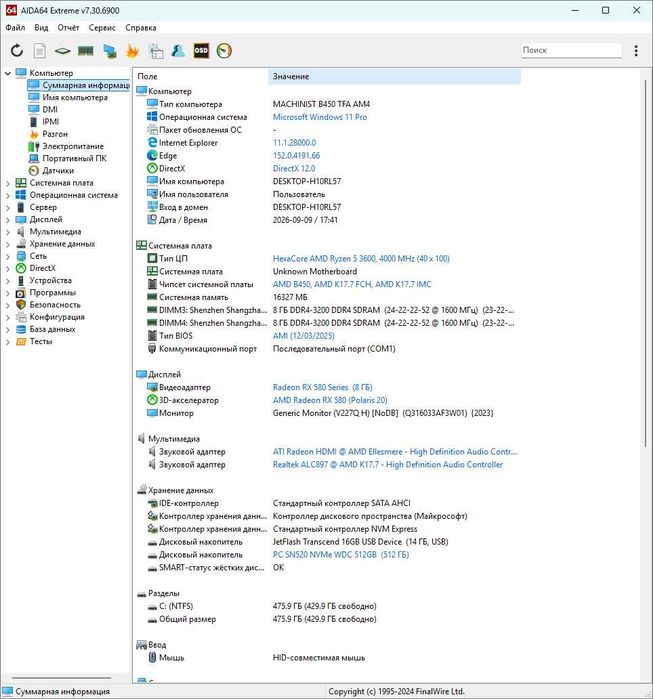The image size is (653, 699).
Task: Select the MACHINIST B450 TFA AM4 value
Action: [321, 104]
